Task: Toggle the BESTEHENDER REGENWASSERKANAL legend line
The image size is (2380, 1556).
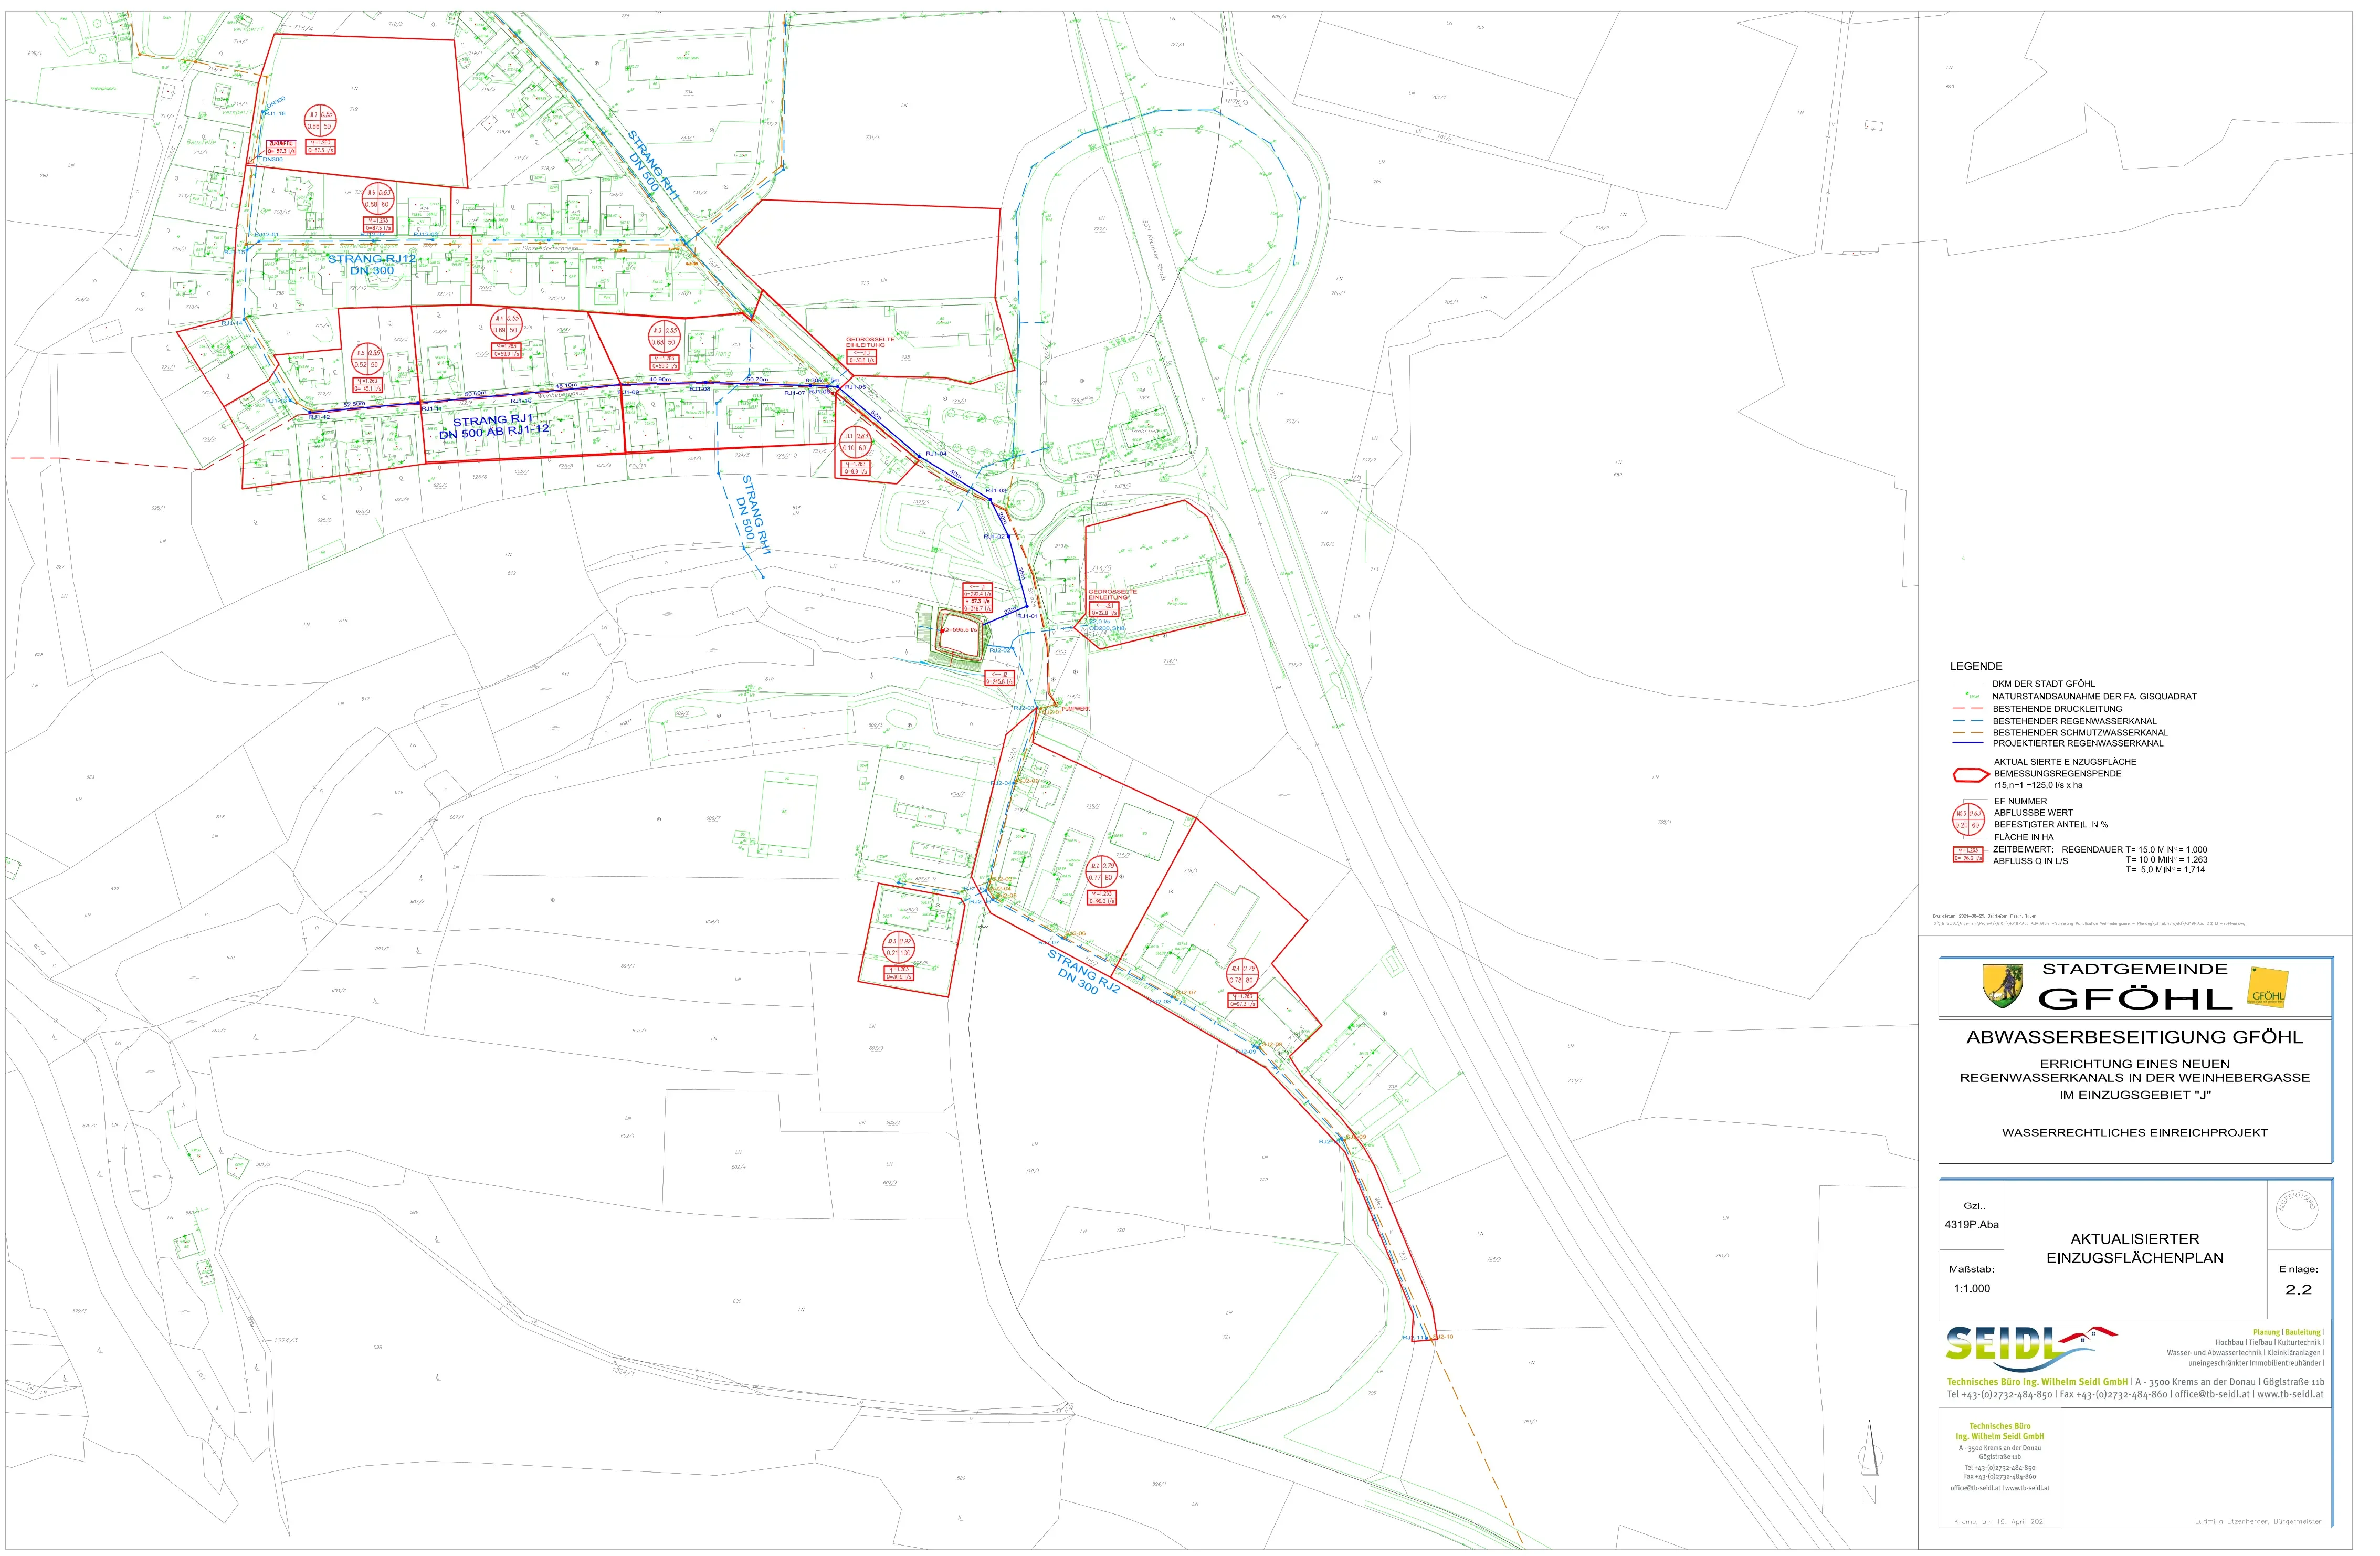Action: pos(1968,721)
